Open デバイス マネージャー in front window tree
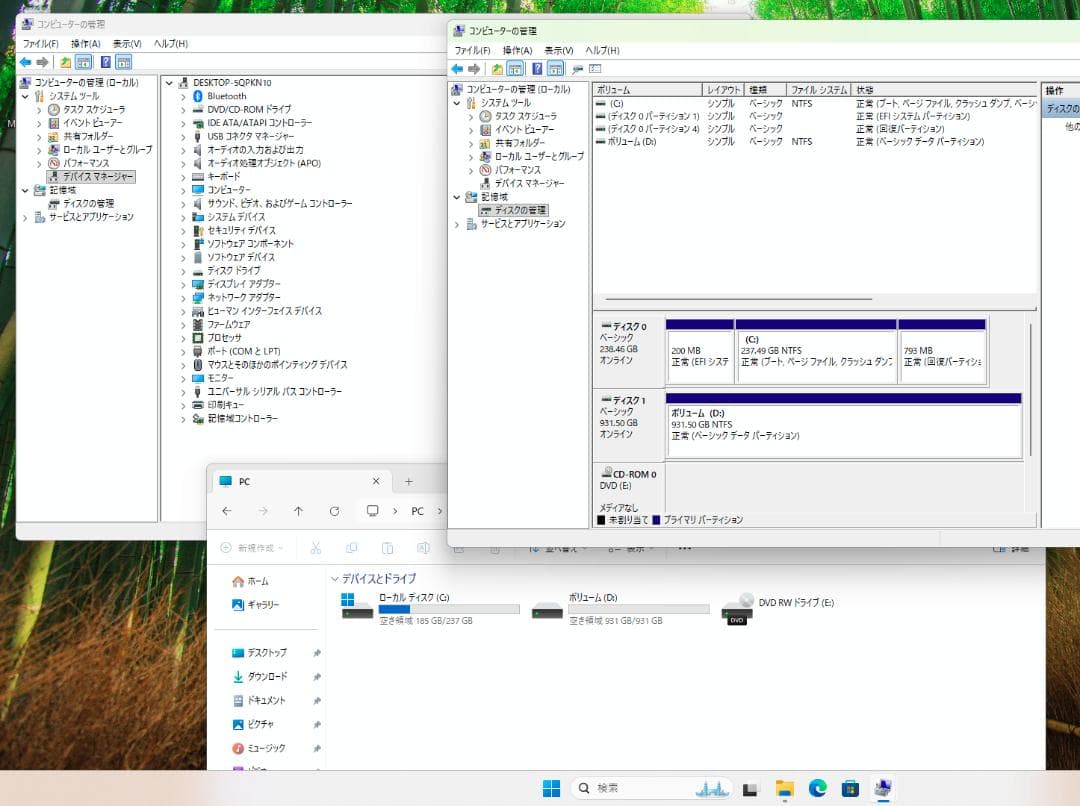Image resolution: width=1080 pixels, height=806 pixels. (x=529, y=183)
